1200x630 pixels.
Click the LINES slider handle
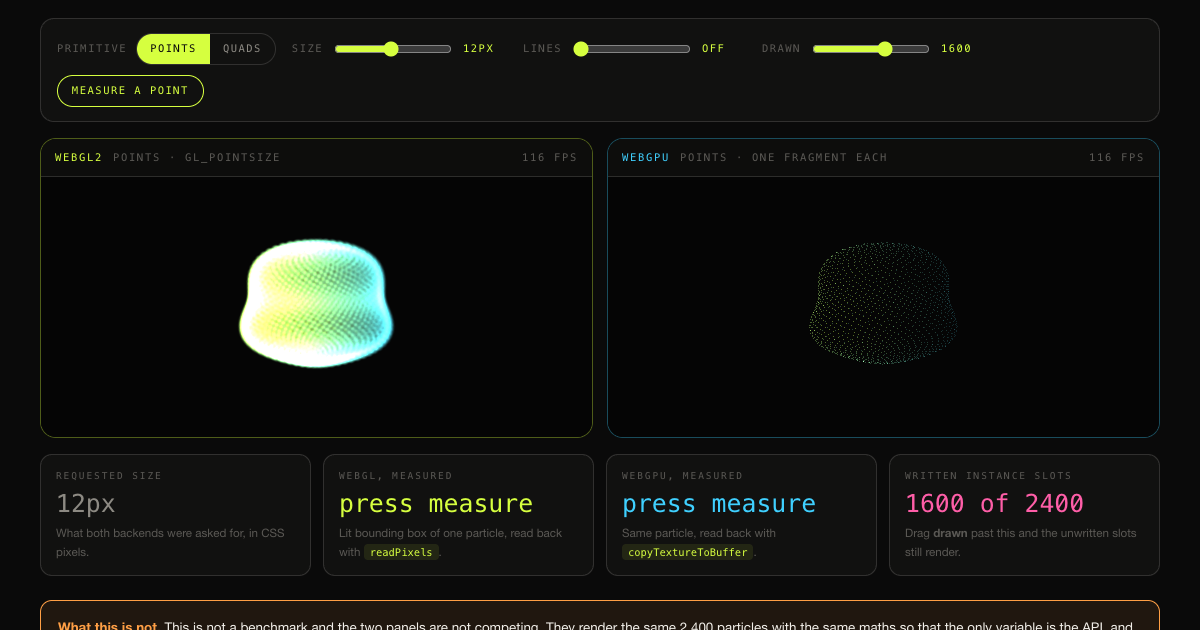[581, 49]
